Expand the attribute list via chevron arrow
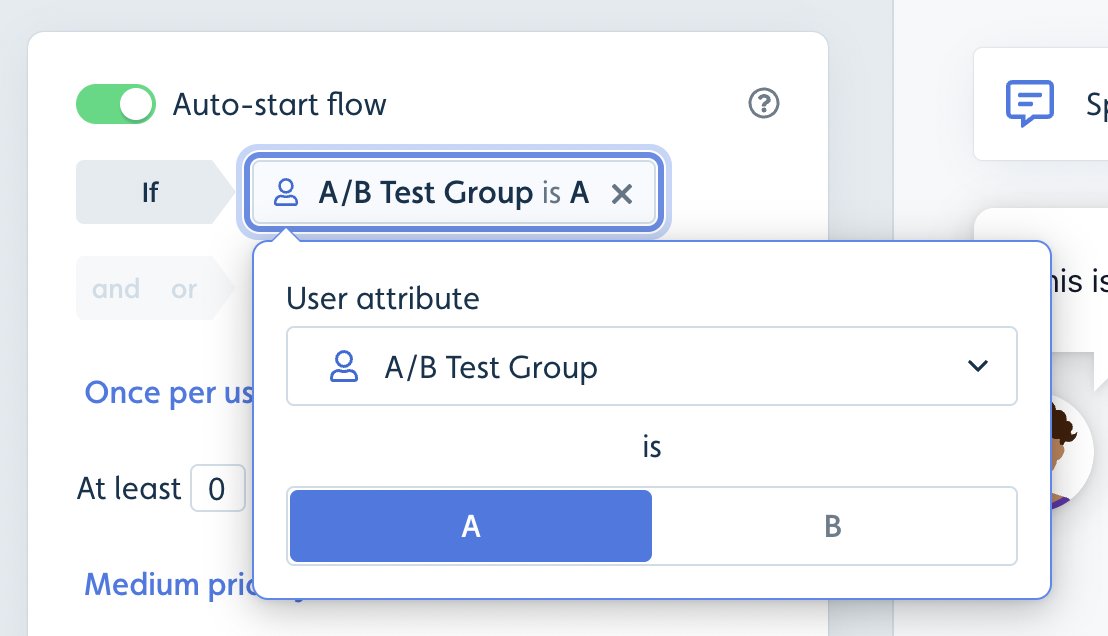 click(x=977, y=366)
